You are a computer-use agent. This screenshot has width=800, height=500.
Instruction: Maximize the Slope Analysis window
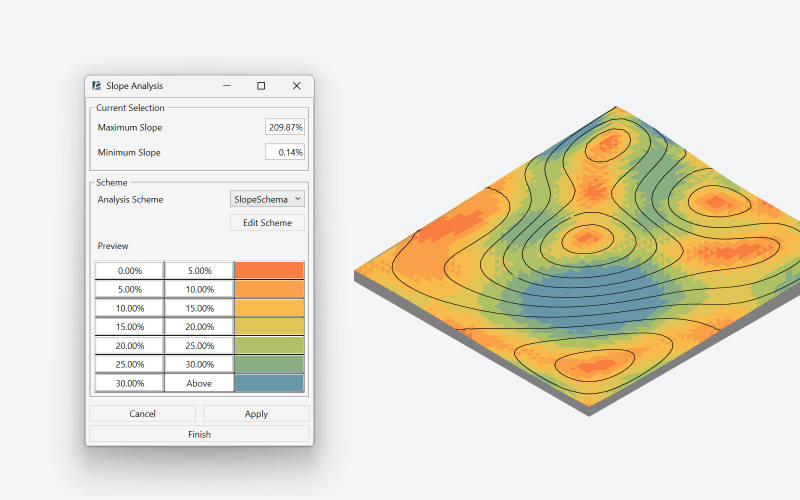coord(261,86)
